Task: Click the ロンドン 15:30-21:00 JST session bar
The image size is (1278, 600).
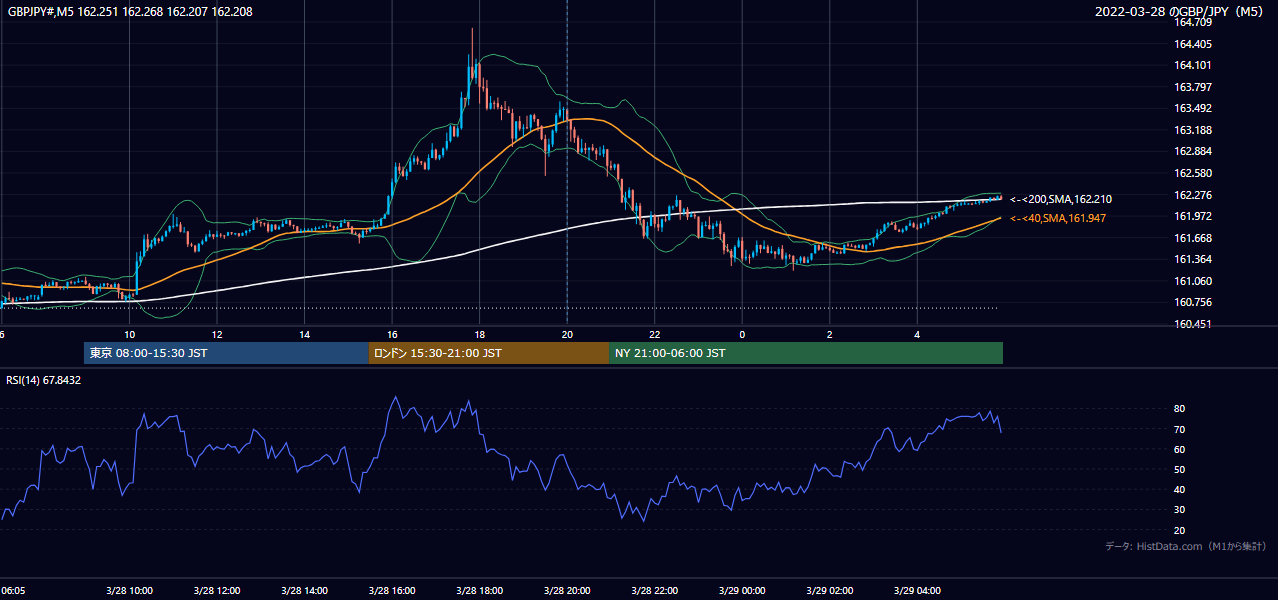Action: coord(489,353)
